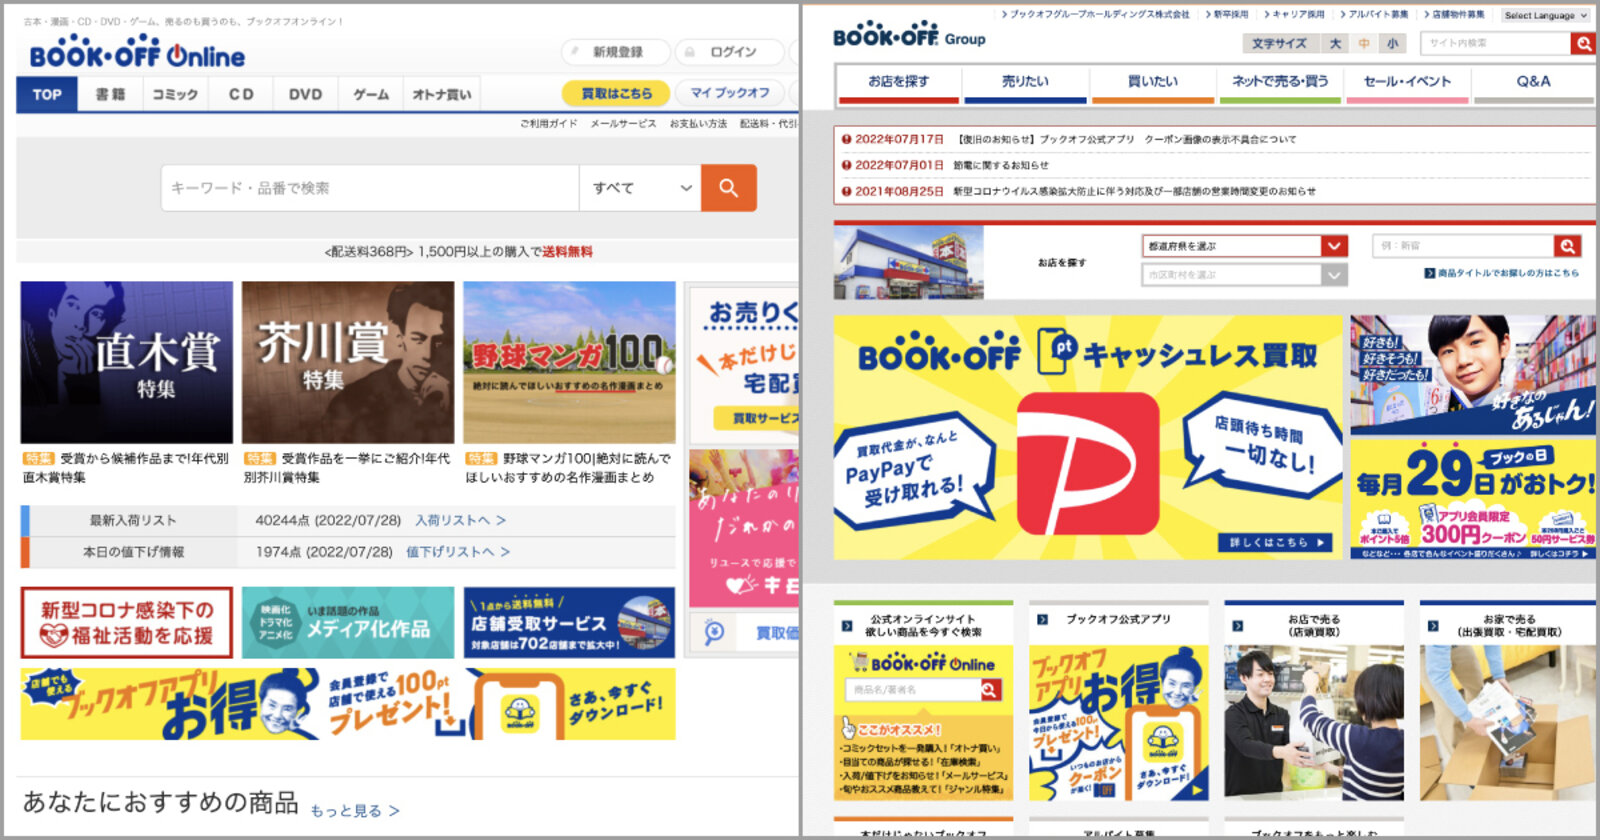1600x840 pixels.
Task: Click 芥川賞特集 thumbnail
Action: tap(348, 362)
